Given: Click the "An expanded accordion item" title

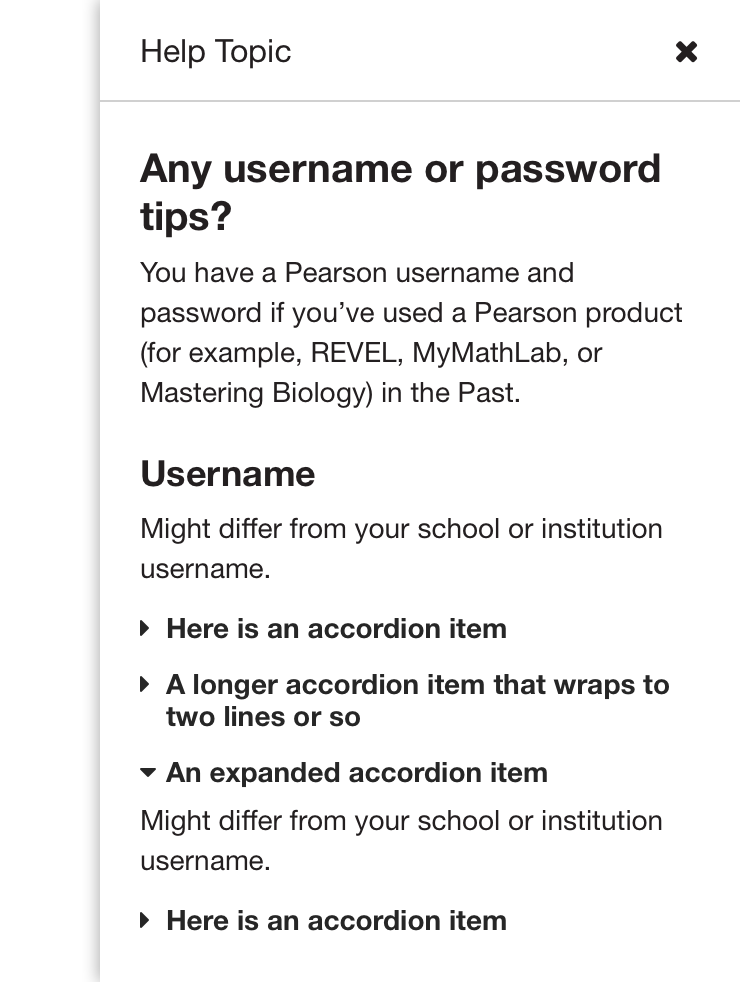Looking at the screenshot, I should click(357, 773).
